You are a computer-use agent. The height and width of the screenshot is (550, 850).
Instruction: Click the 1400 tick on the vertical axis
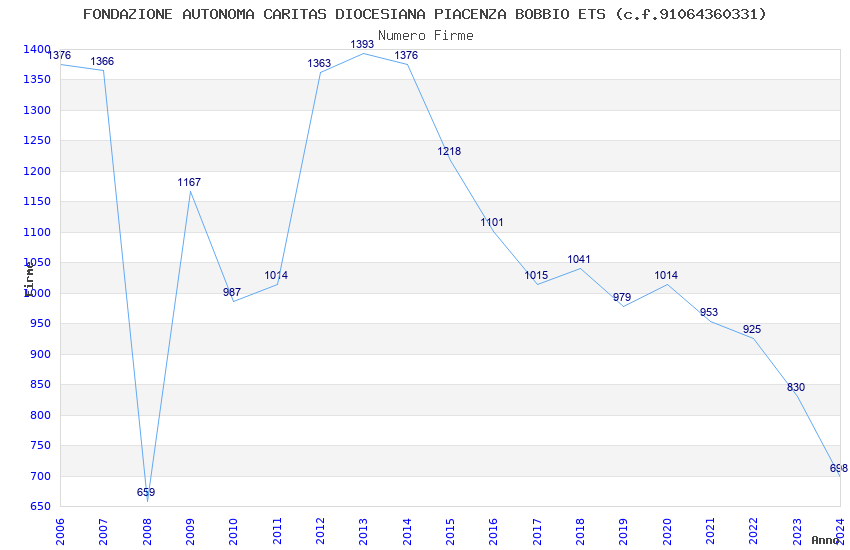tap(37, 49)
